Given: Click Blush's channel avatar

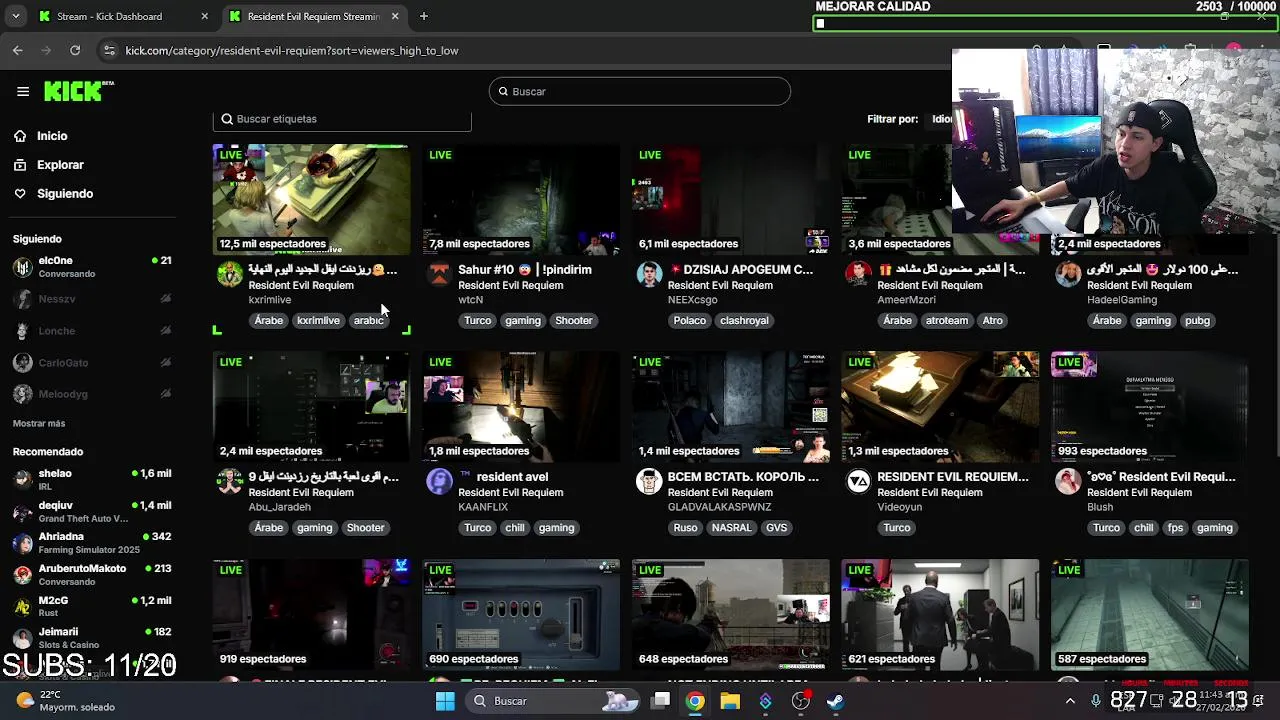Looking at the screenshot, I should 1068,481.
